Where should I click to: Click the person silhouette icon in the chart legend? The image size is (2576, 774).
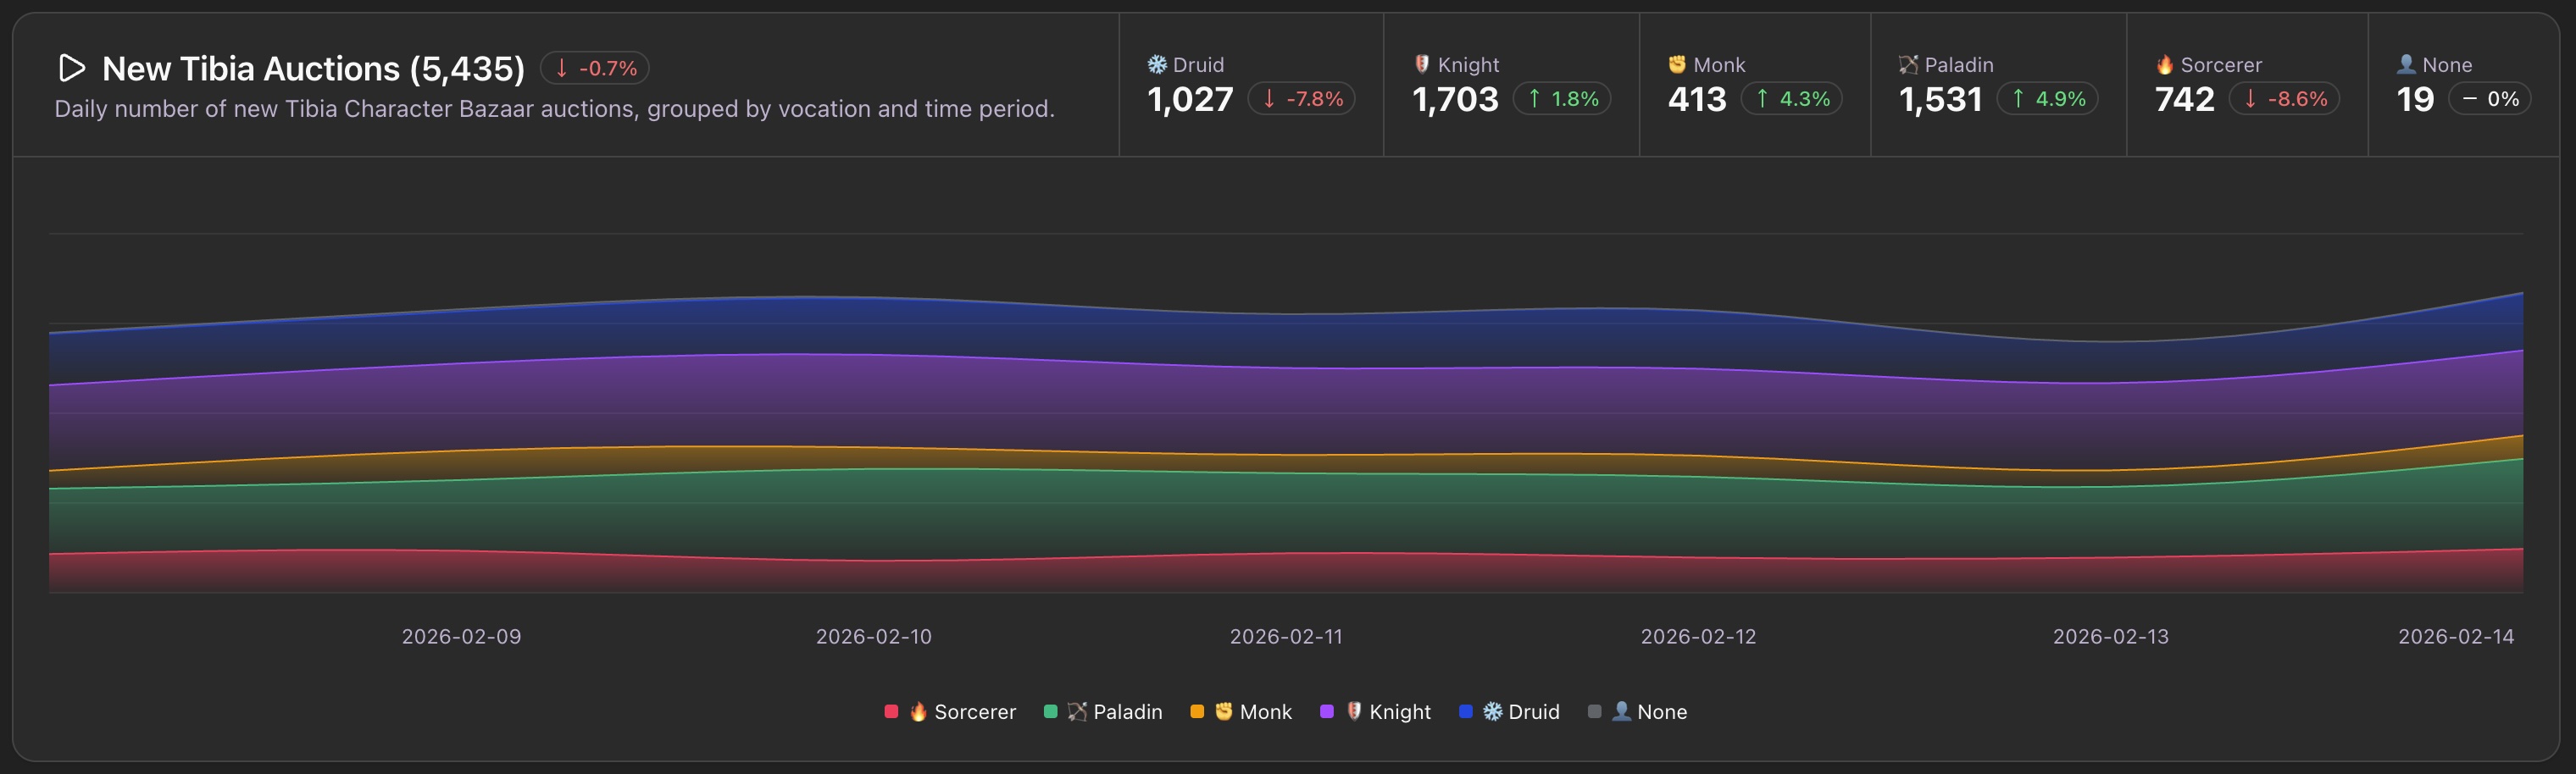click(x=1622, y=711)
